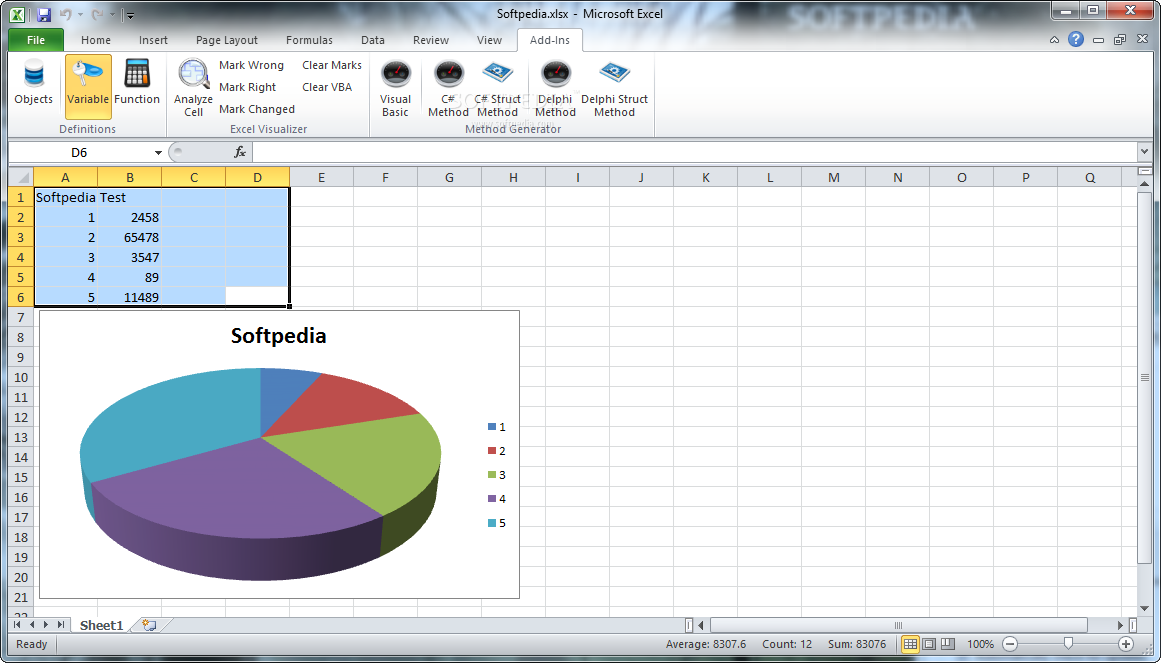The image size is (1161, 663).
Task: Click the Insert Function fx button
Action: 240,152
